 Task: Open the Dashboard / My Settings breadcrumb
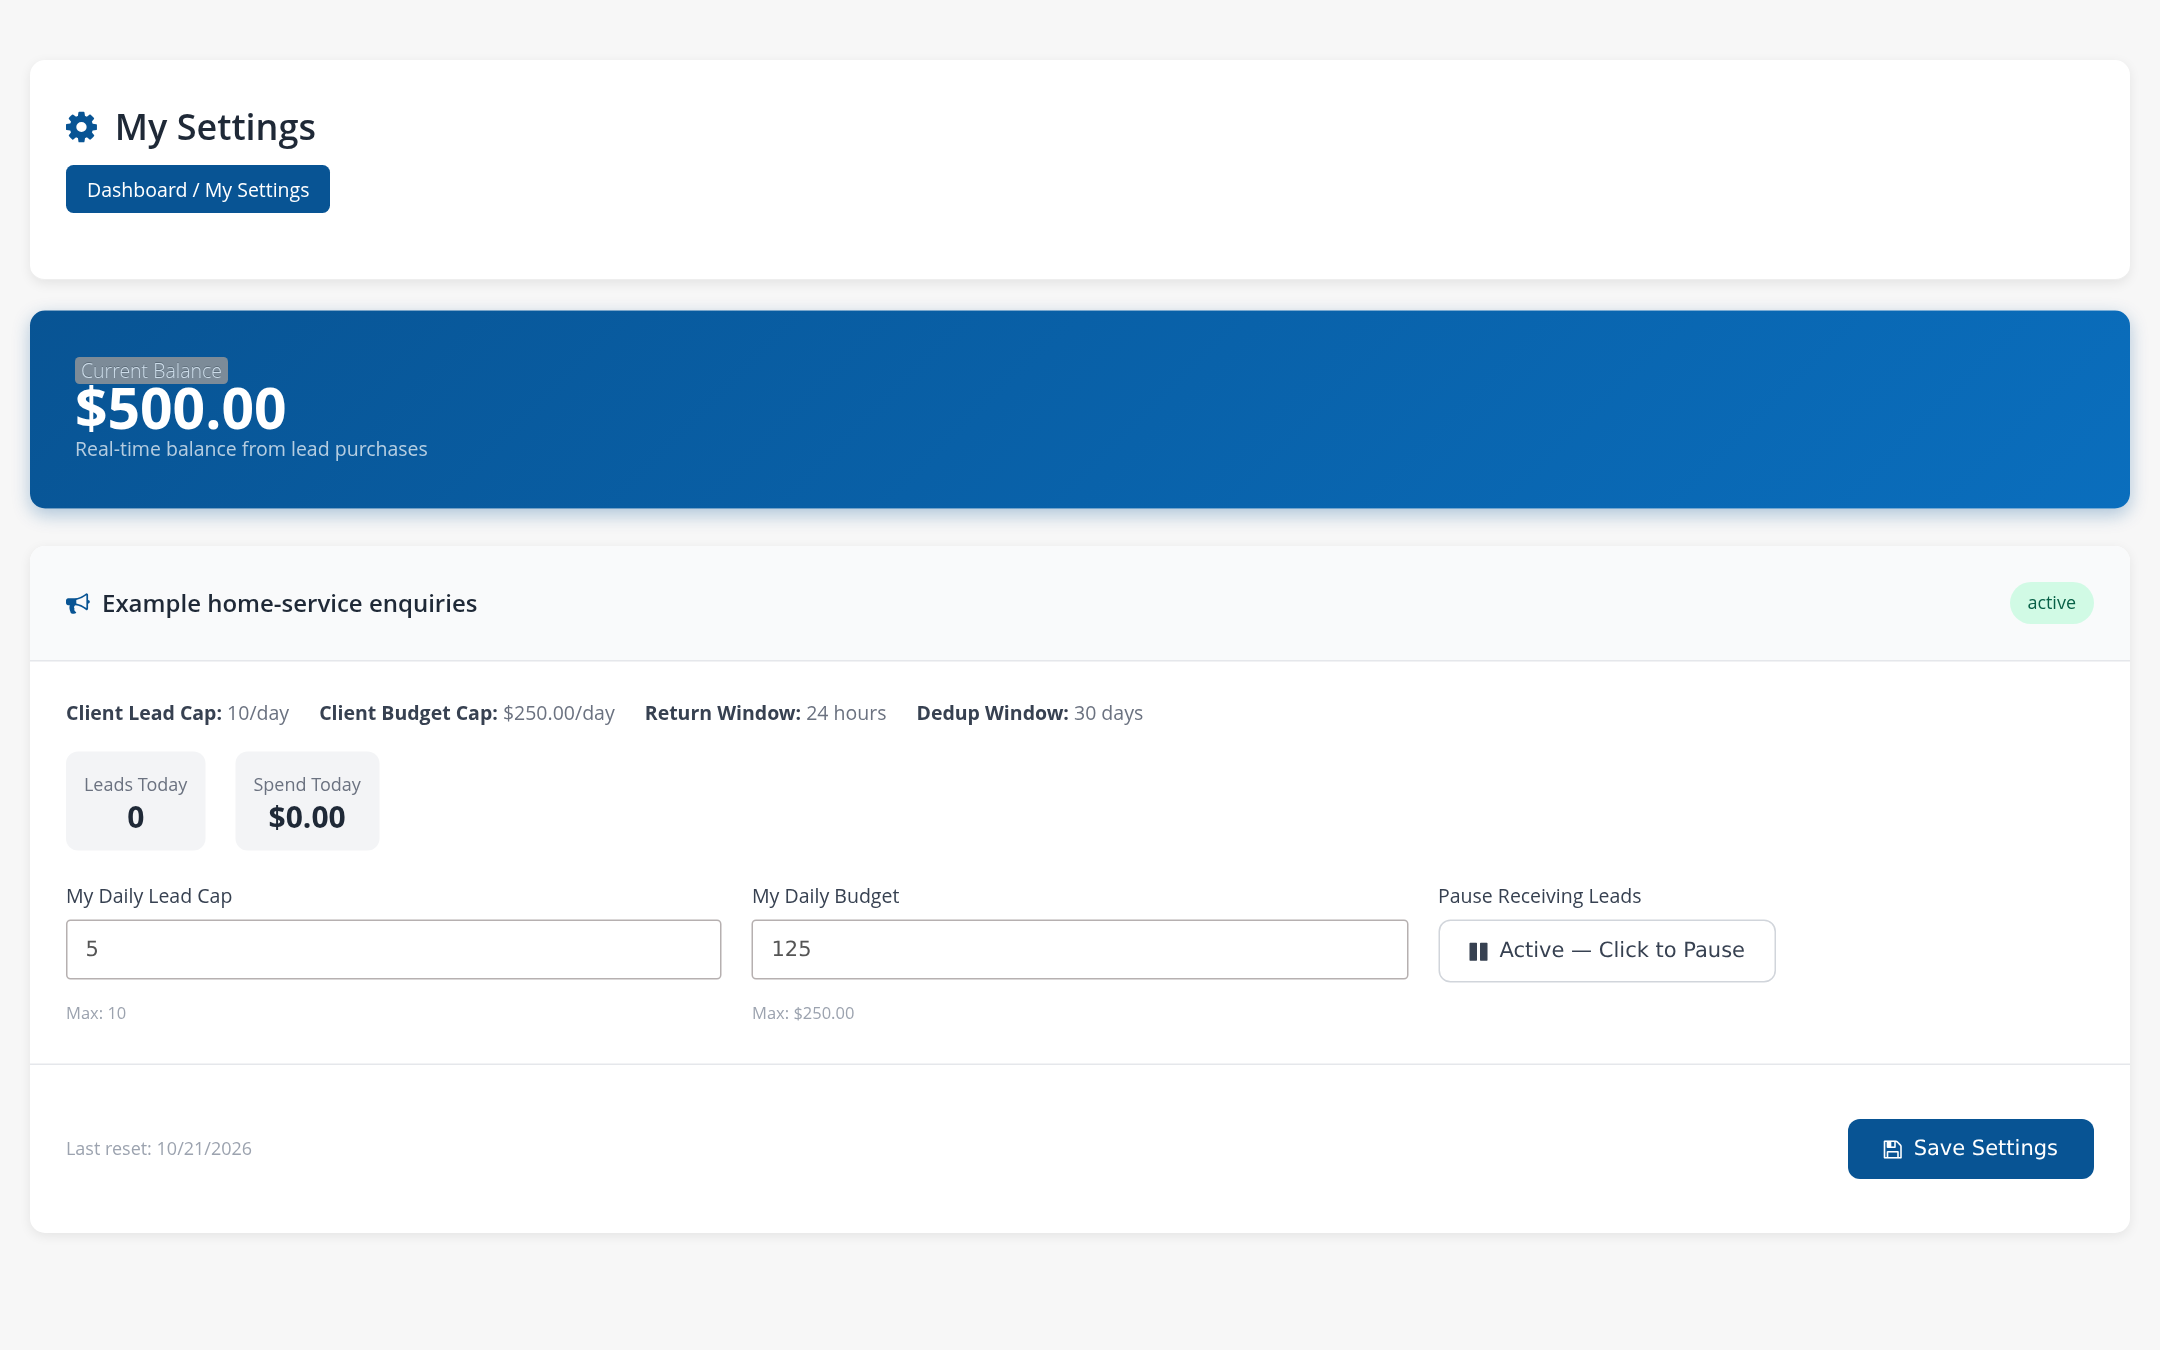coord(198,189)
